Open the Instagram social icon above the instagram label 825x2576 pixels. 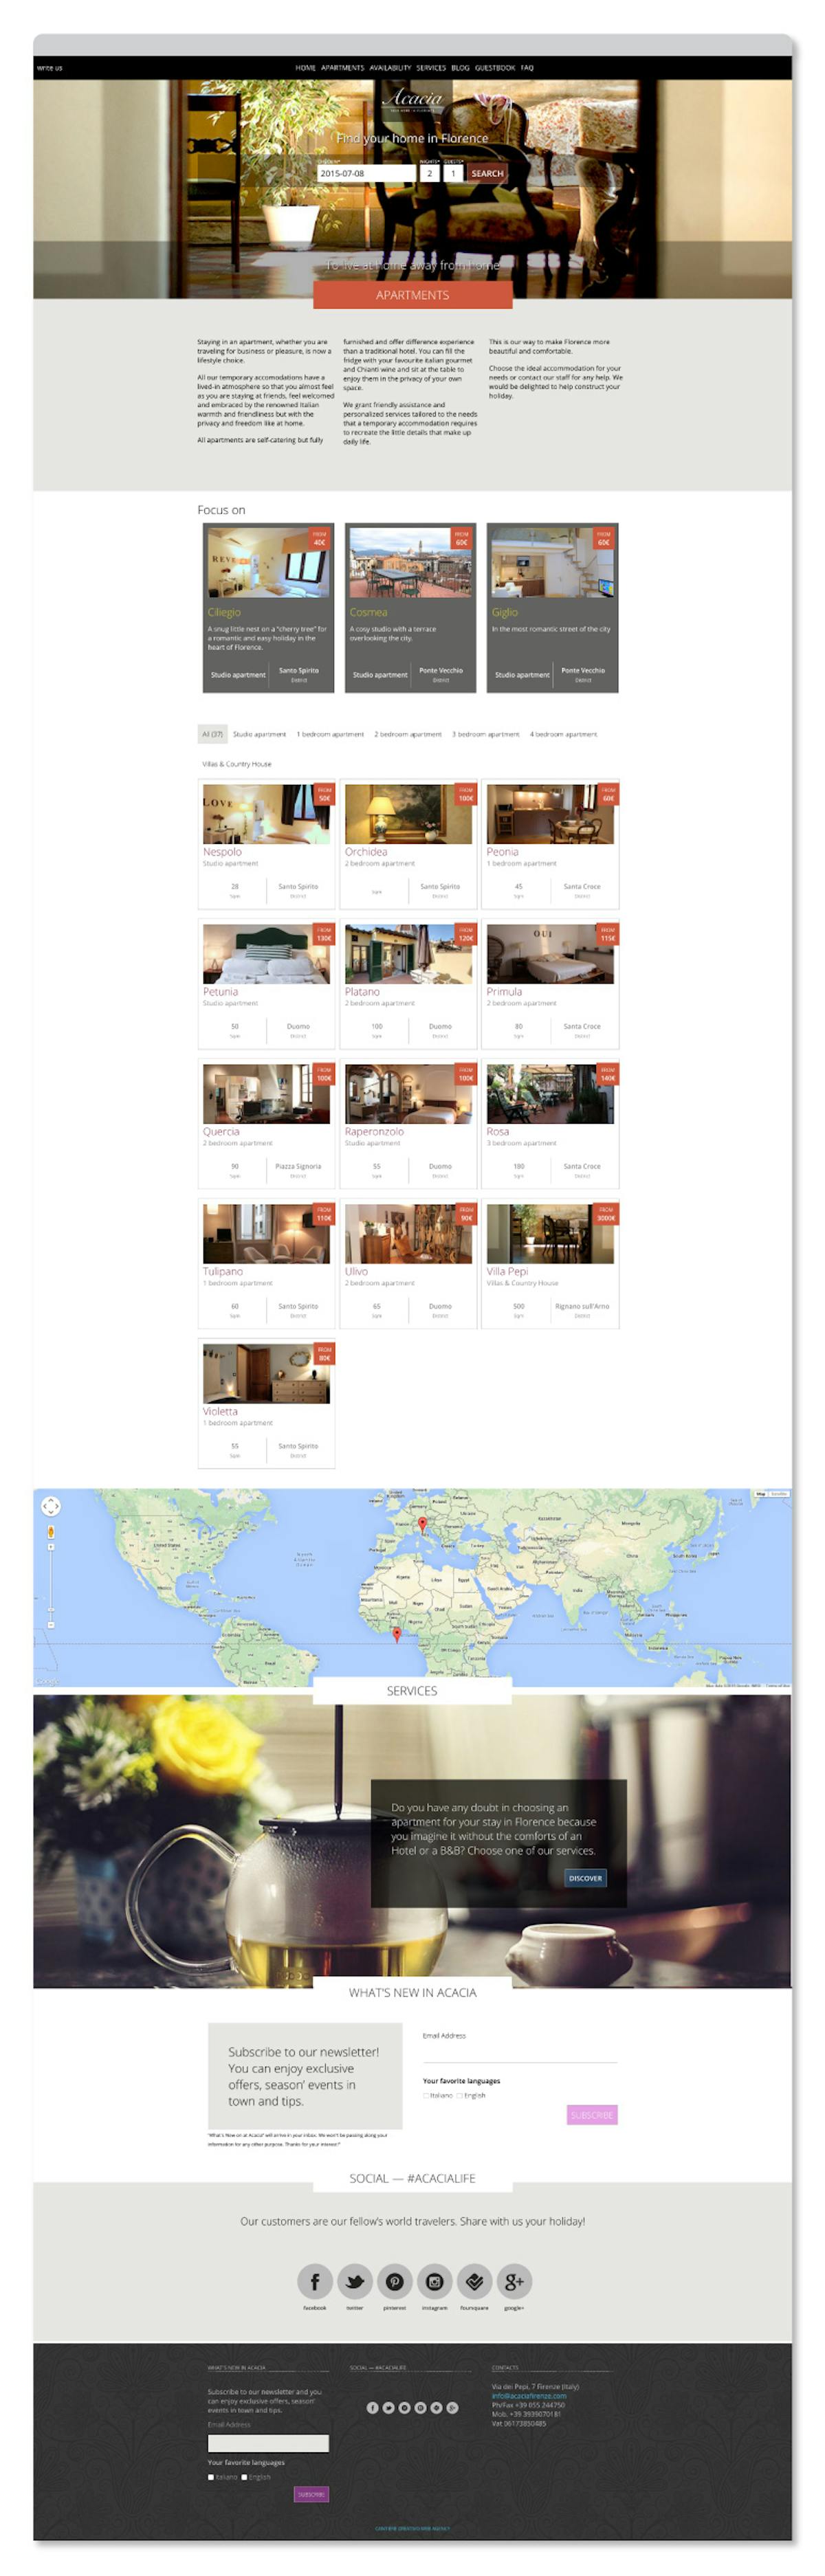434,2281
